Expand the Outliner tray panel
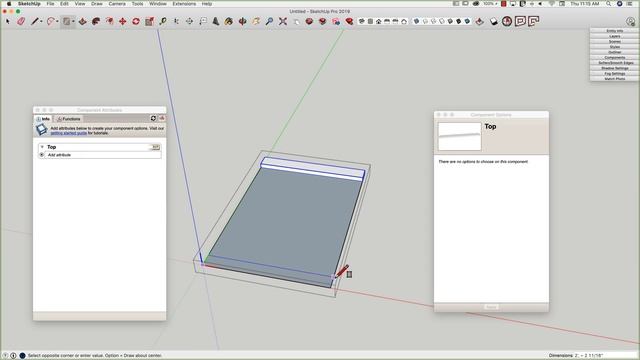 (614, 52)
